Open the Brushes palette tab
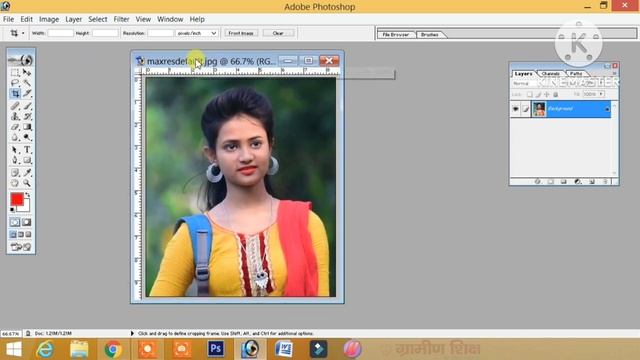Screen dimensions: 640x360 (430, 35)
